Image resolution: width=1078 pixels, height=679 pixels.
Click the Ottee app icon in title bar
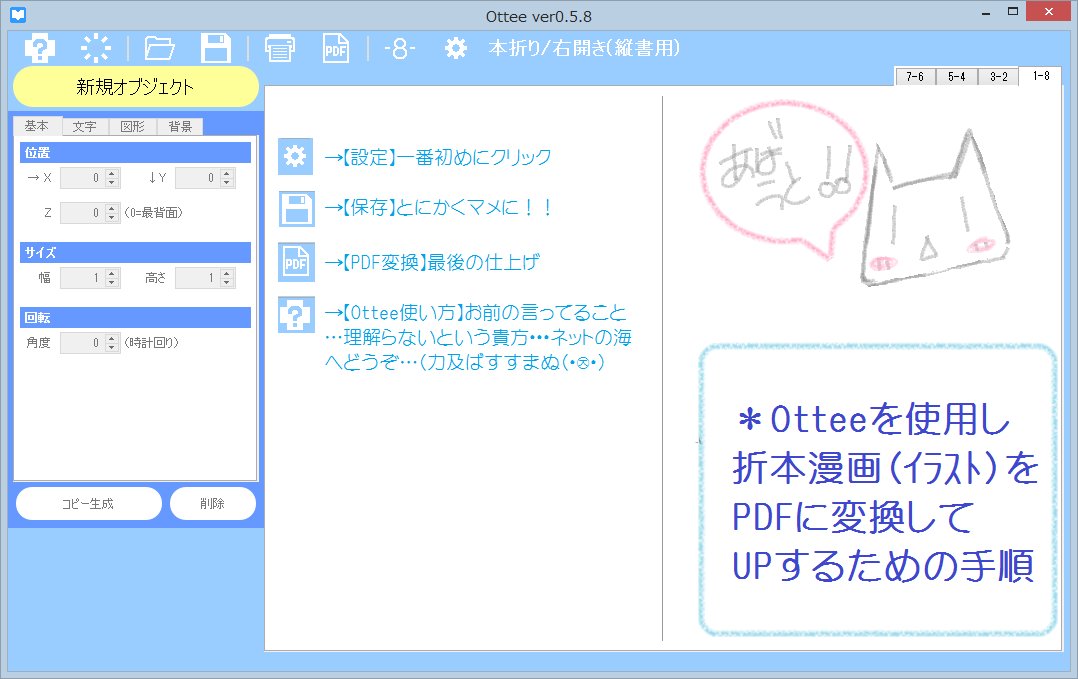coord(18,14)
